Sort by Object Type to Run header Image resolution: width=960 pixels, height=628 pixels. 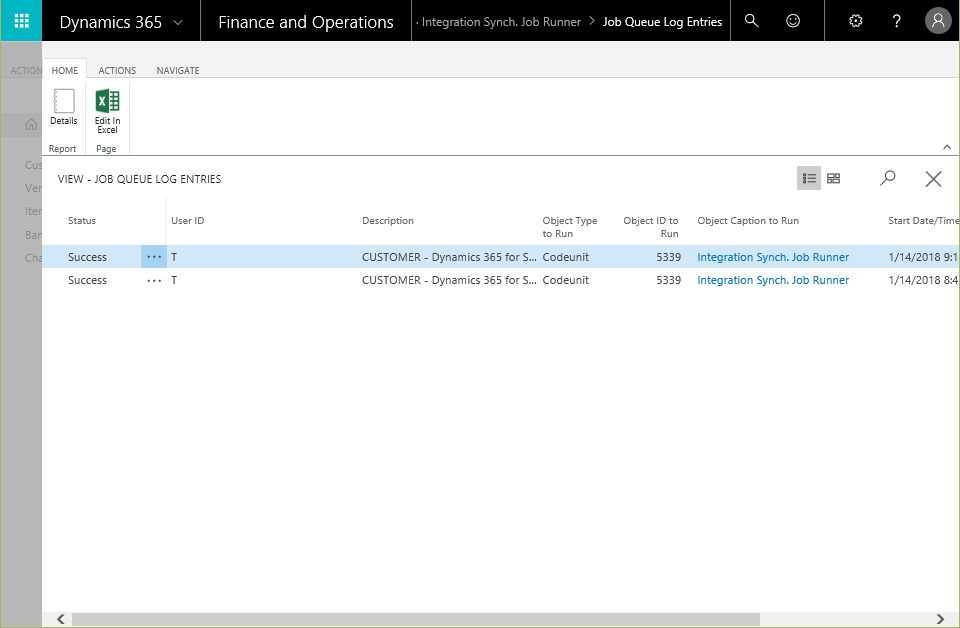tap(569, 227)
